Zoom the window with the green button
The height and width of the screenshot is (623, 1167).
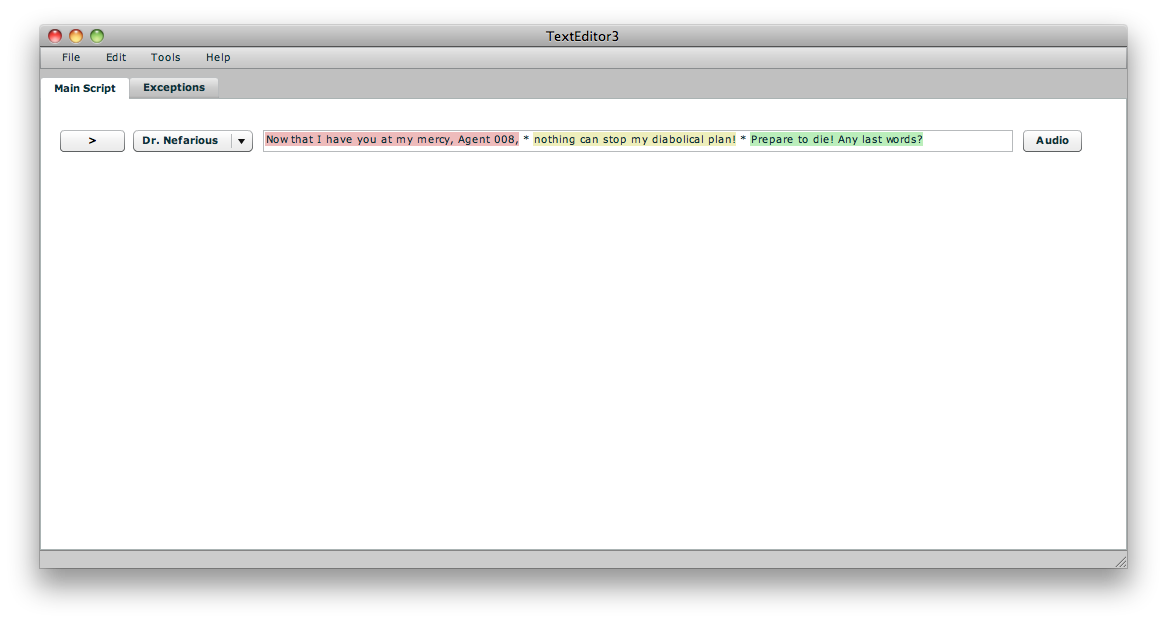97,36
